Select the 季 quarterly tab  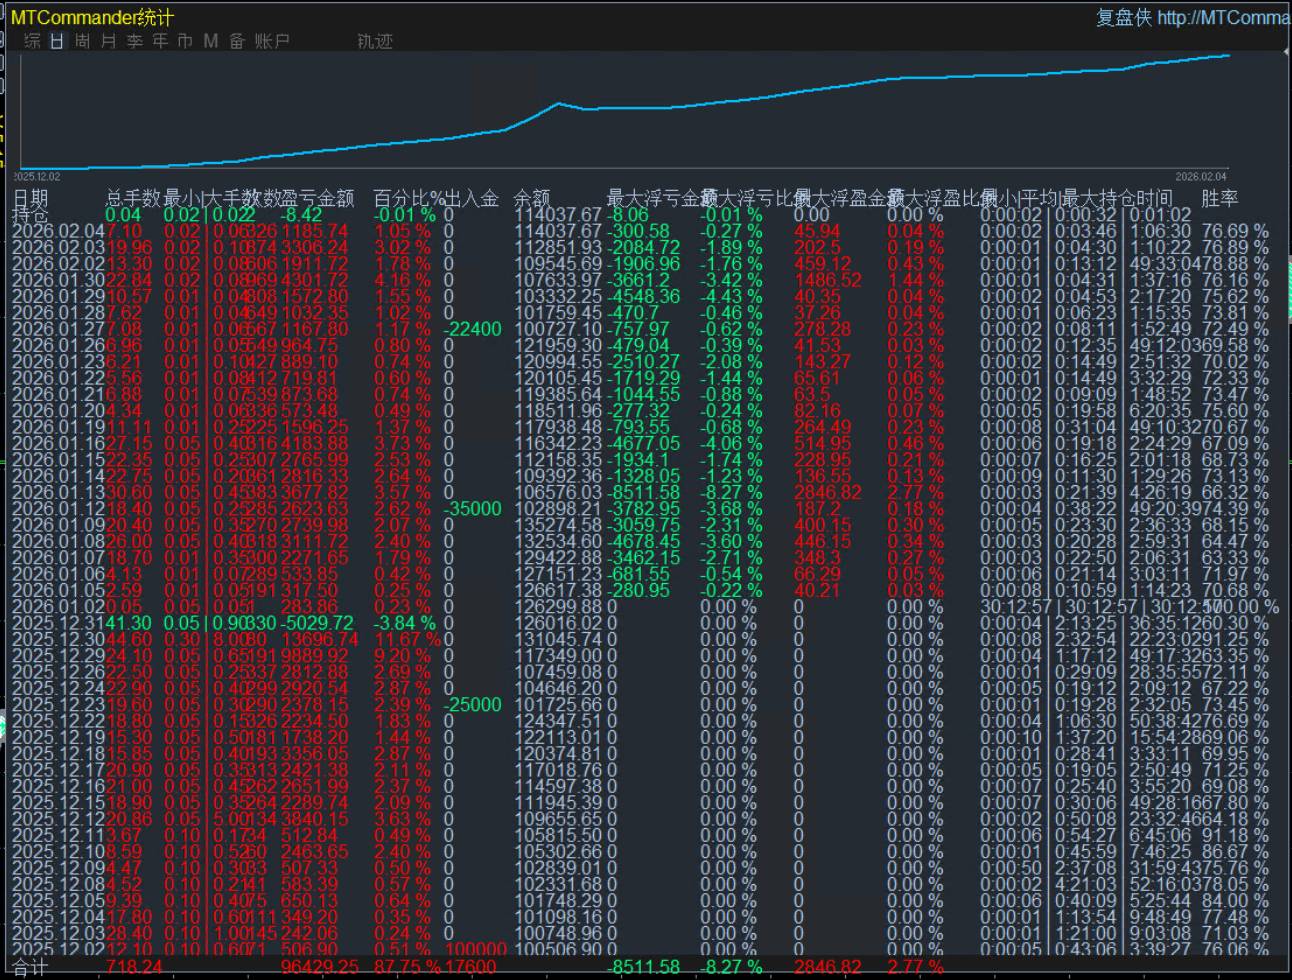click(x=134, y=41)
